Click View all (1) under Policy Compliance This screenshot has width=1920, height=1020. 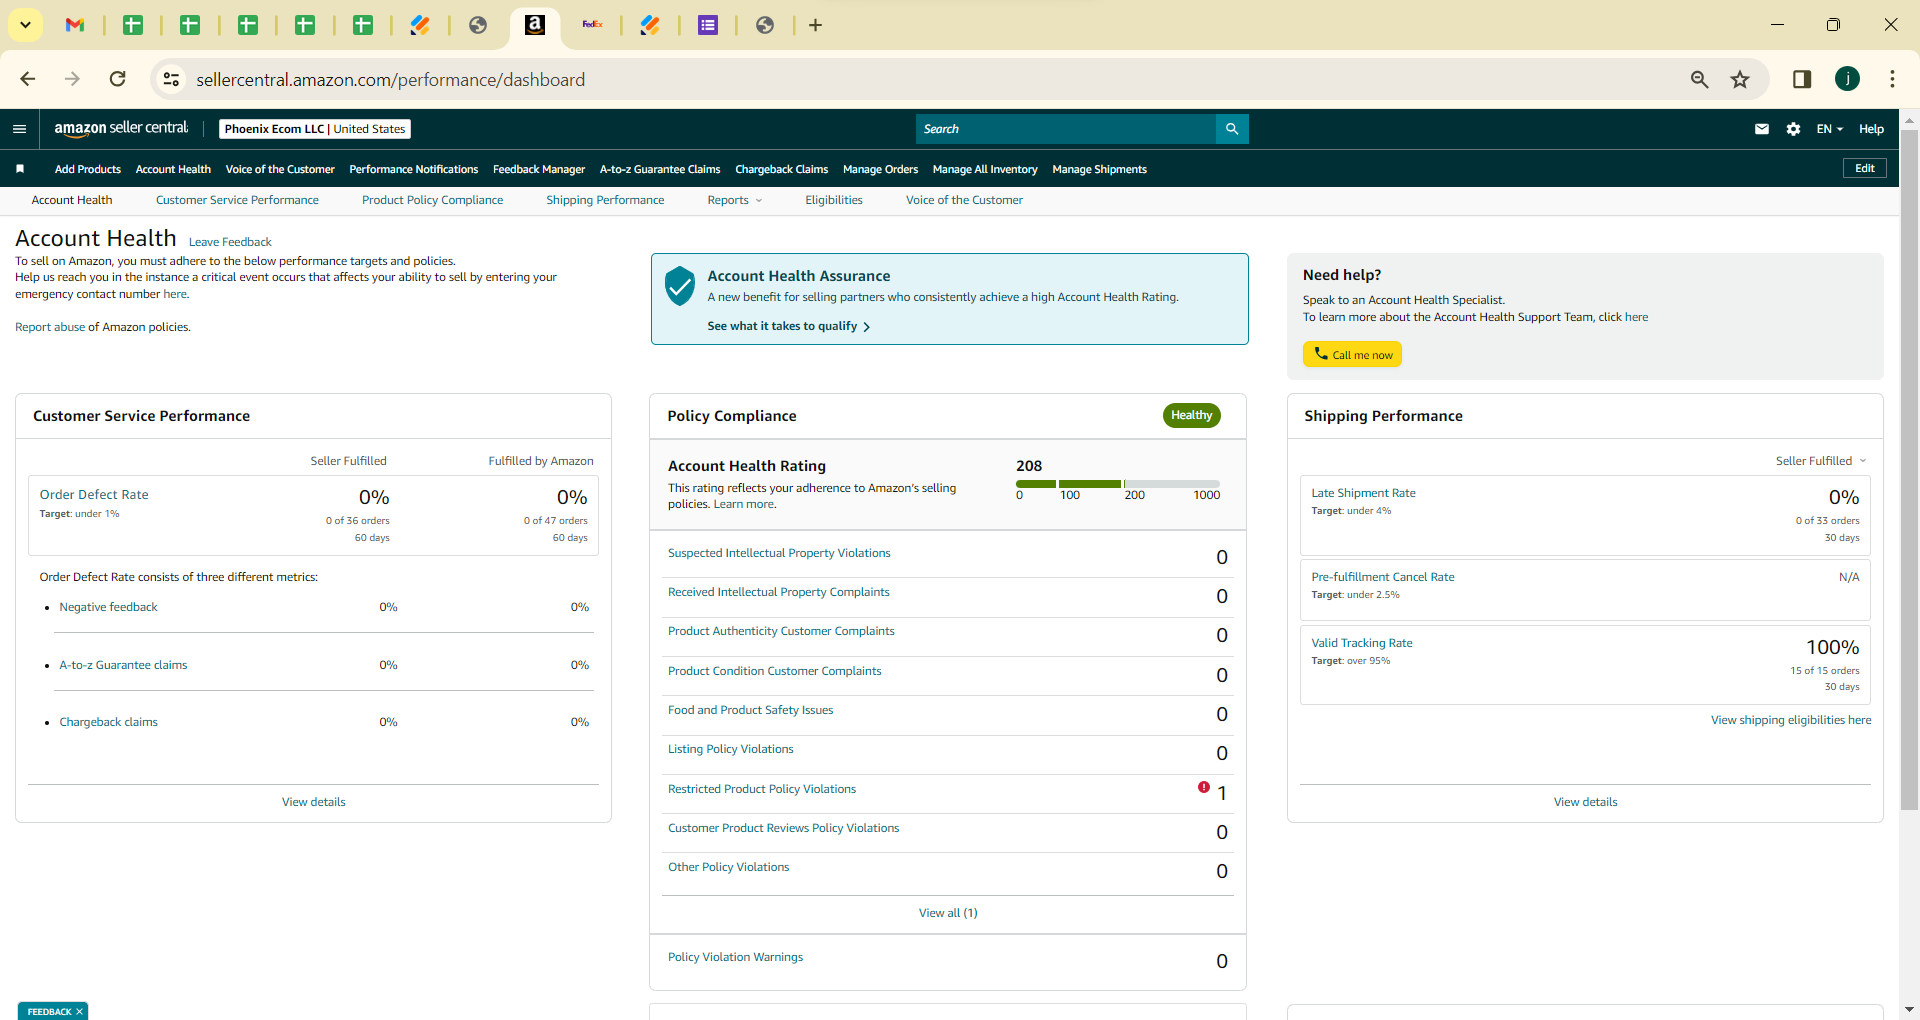click(948, 913)
